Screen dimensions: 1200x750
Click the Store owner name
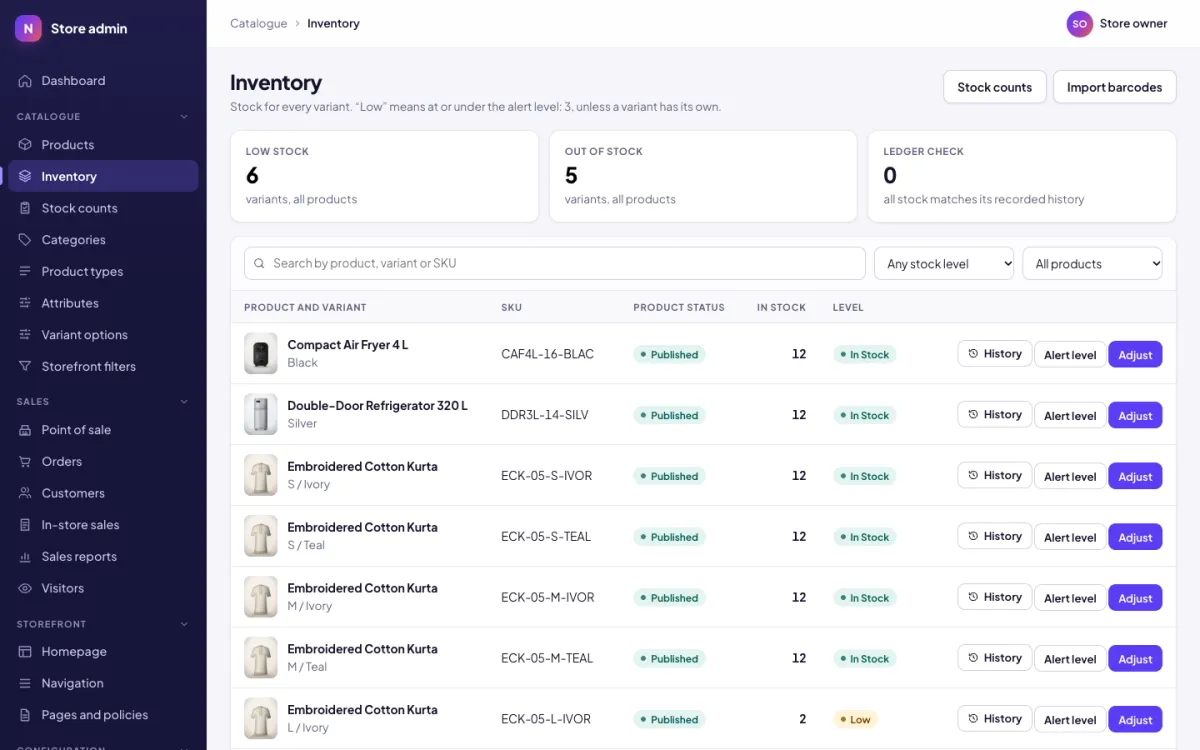(1133, 24)
